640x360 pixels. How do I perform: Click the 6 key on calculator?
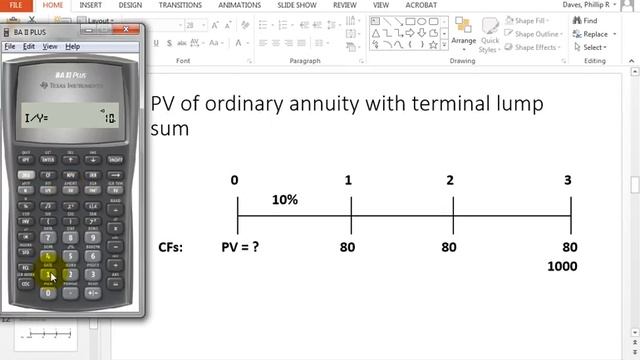click(x=93, y=256)
